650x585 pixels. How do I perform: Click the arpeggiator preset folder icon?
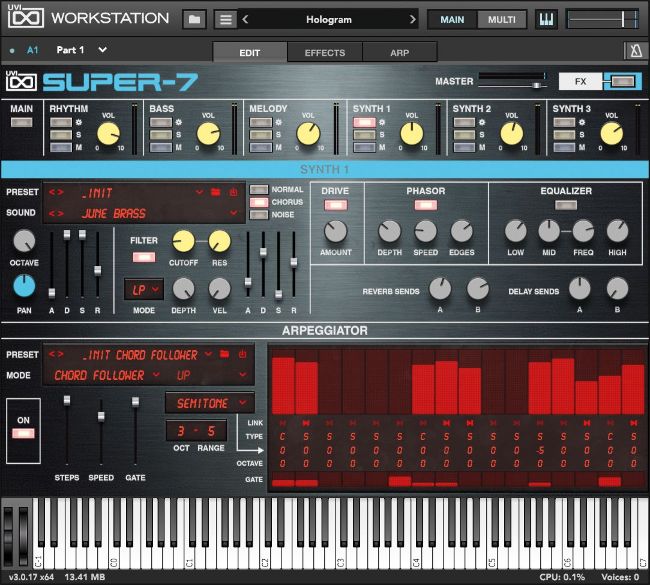click(x=225, y=354)
